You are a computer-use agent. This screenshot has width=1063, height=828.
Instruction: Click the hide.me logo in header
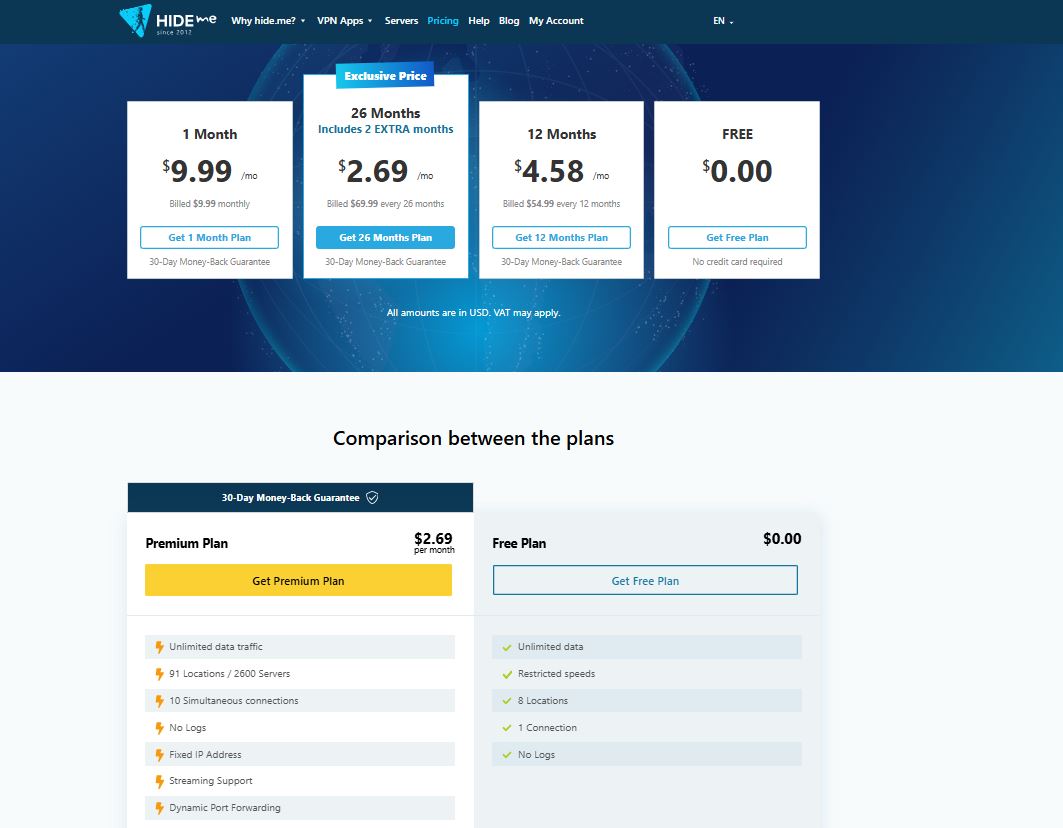[167, 20]
